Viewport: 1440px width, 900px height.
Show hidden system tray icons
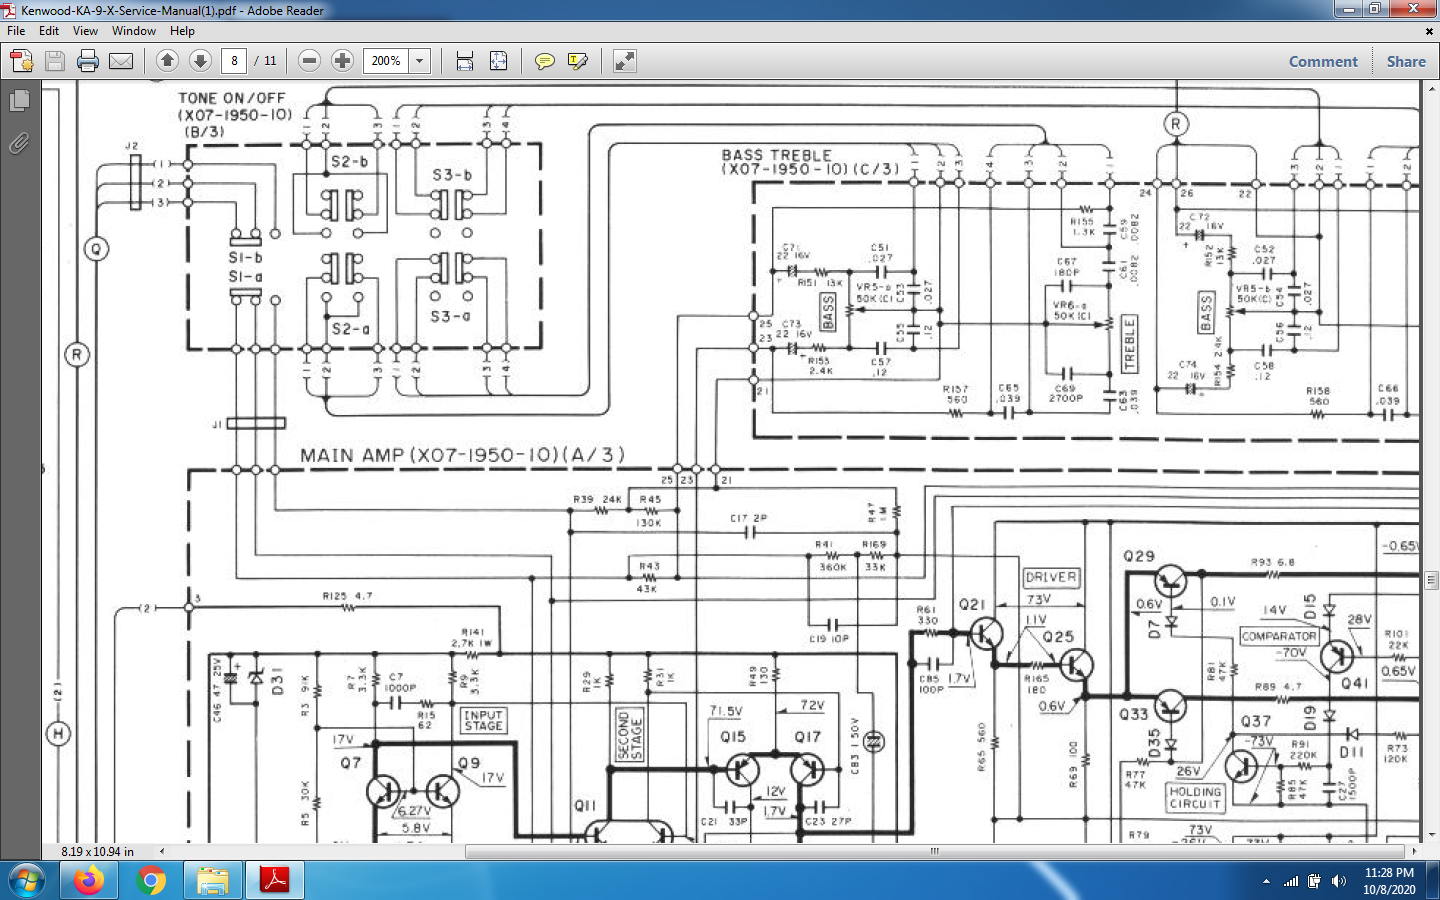(x=1266, y=881)
